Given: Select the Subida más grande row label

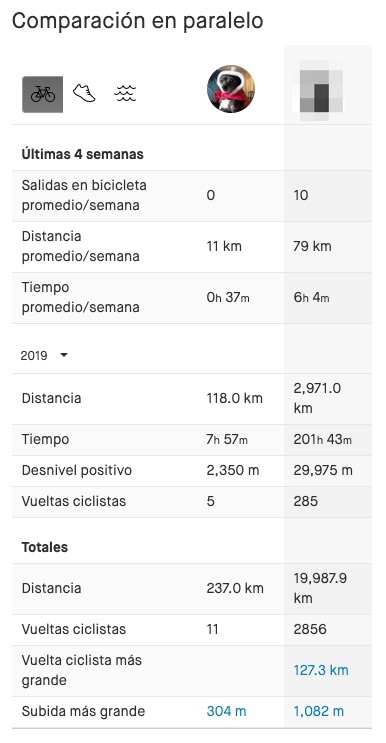Looking at the screenshot, I should 83,711.
